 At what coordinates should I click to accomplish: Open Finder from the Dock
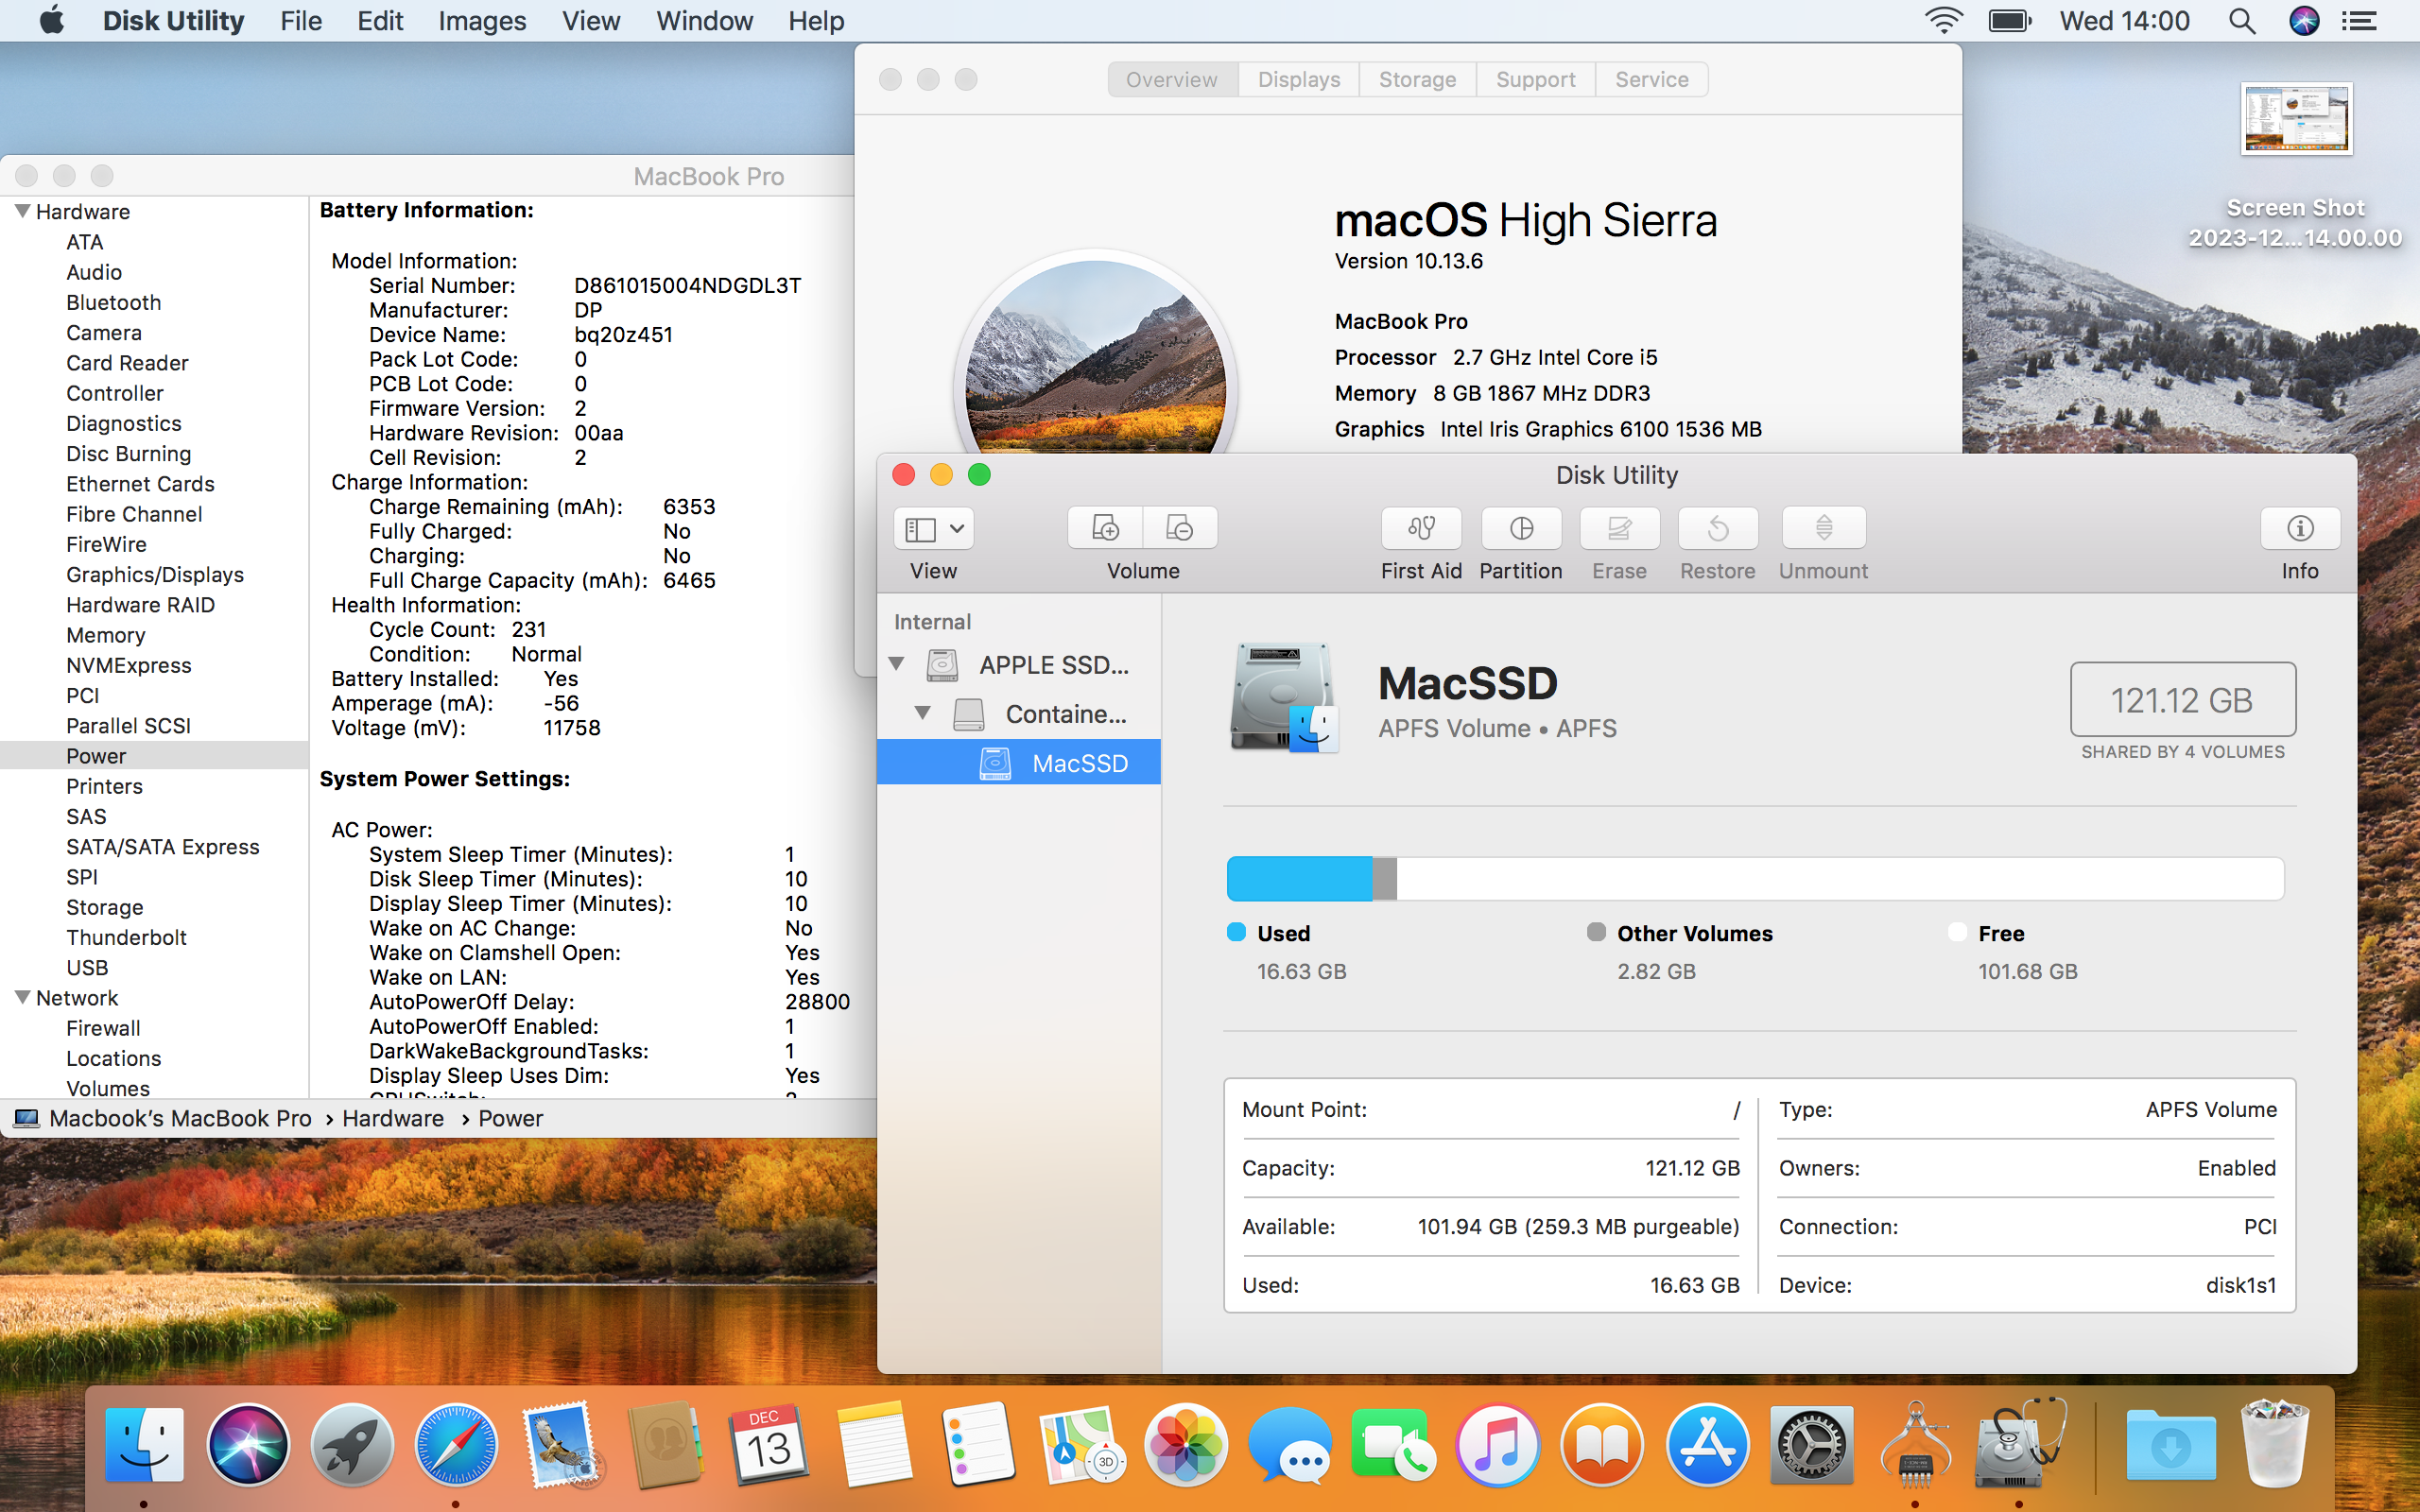(x=145, y=1445)
